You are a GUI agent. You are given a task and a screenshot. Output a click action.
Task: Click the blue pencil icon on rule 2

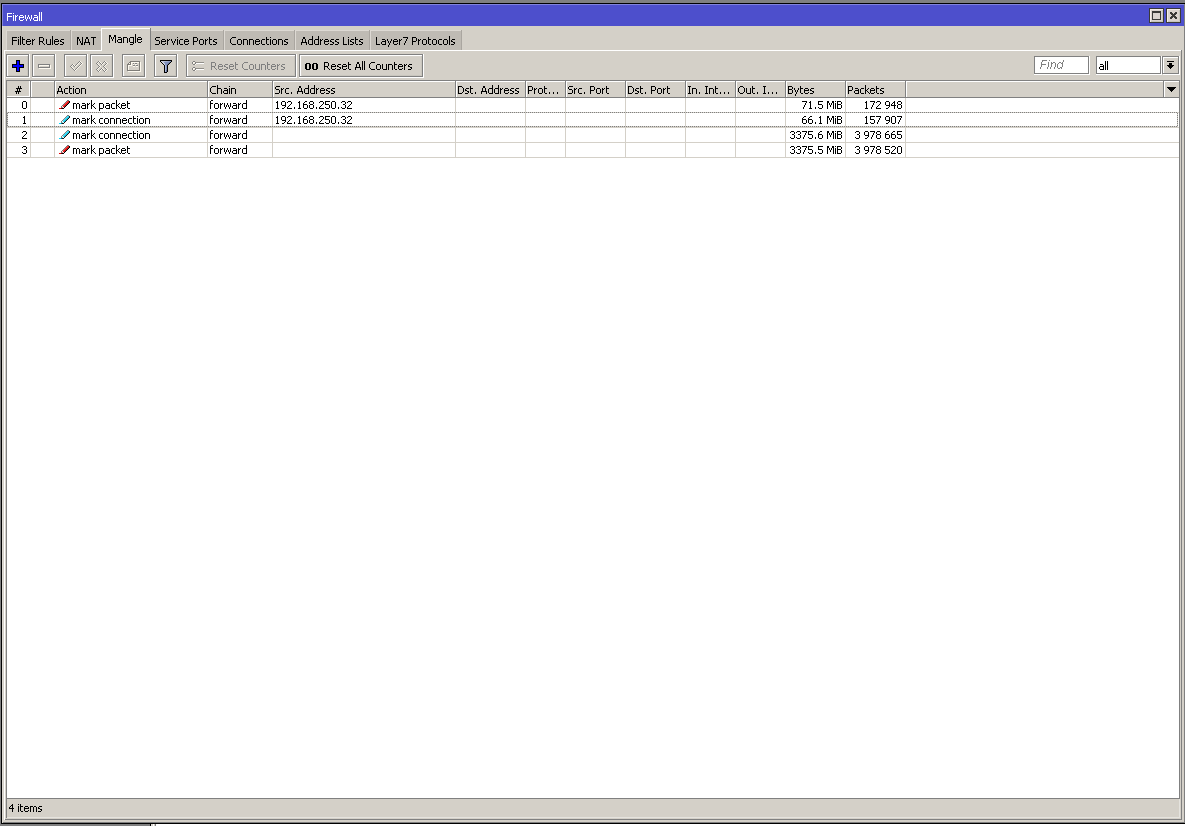64,135
